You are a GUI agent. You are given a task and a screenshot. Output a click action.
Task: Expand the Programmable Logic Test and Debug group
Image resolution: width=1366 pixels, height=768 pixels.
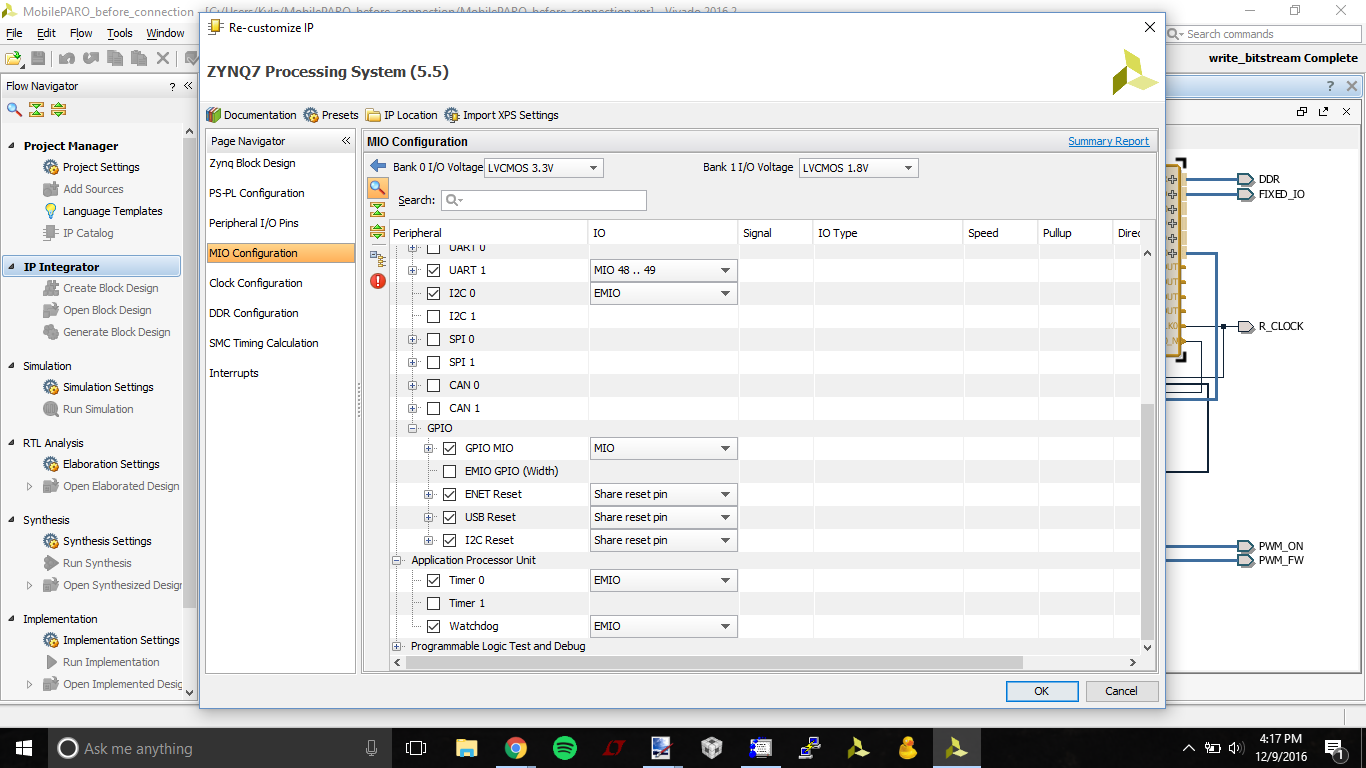coord(397,646)
